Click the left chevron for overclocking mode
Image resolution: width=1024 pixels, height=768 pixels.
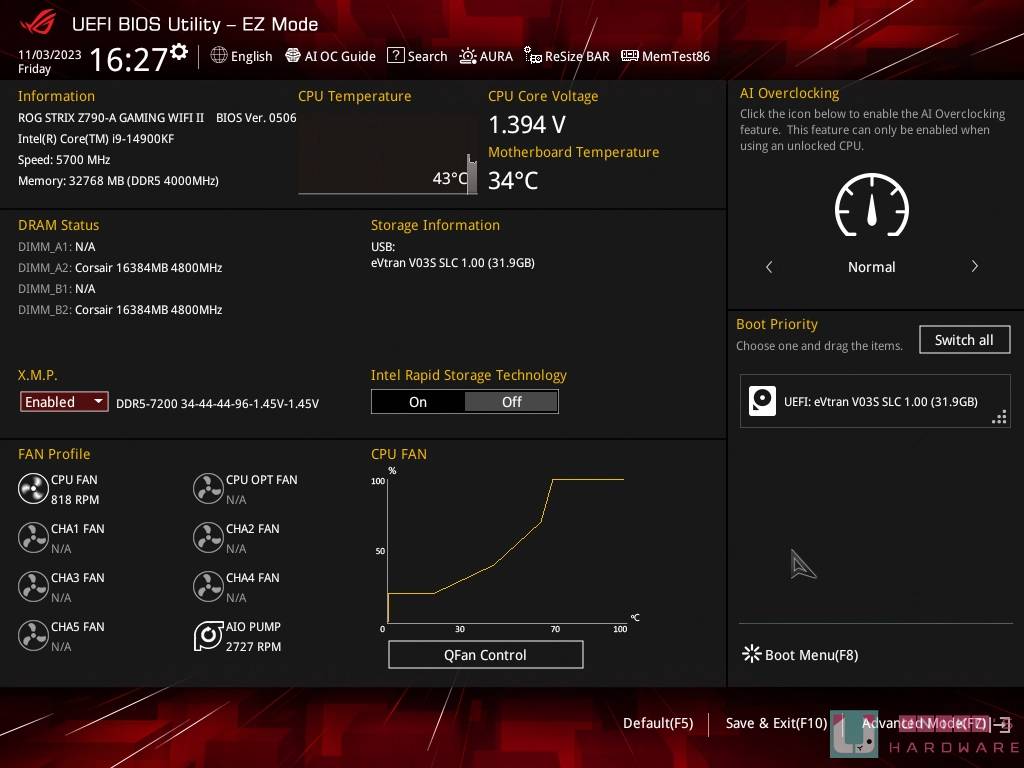(x=769, y=267)
